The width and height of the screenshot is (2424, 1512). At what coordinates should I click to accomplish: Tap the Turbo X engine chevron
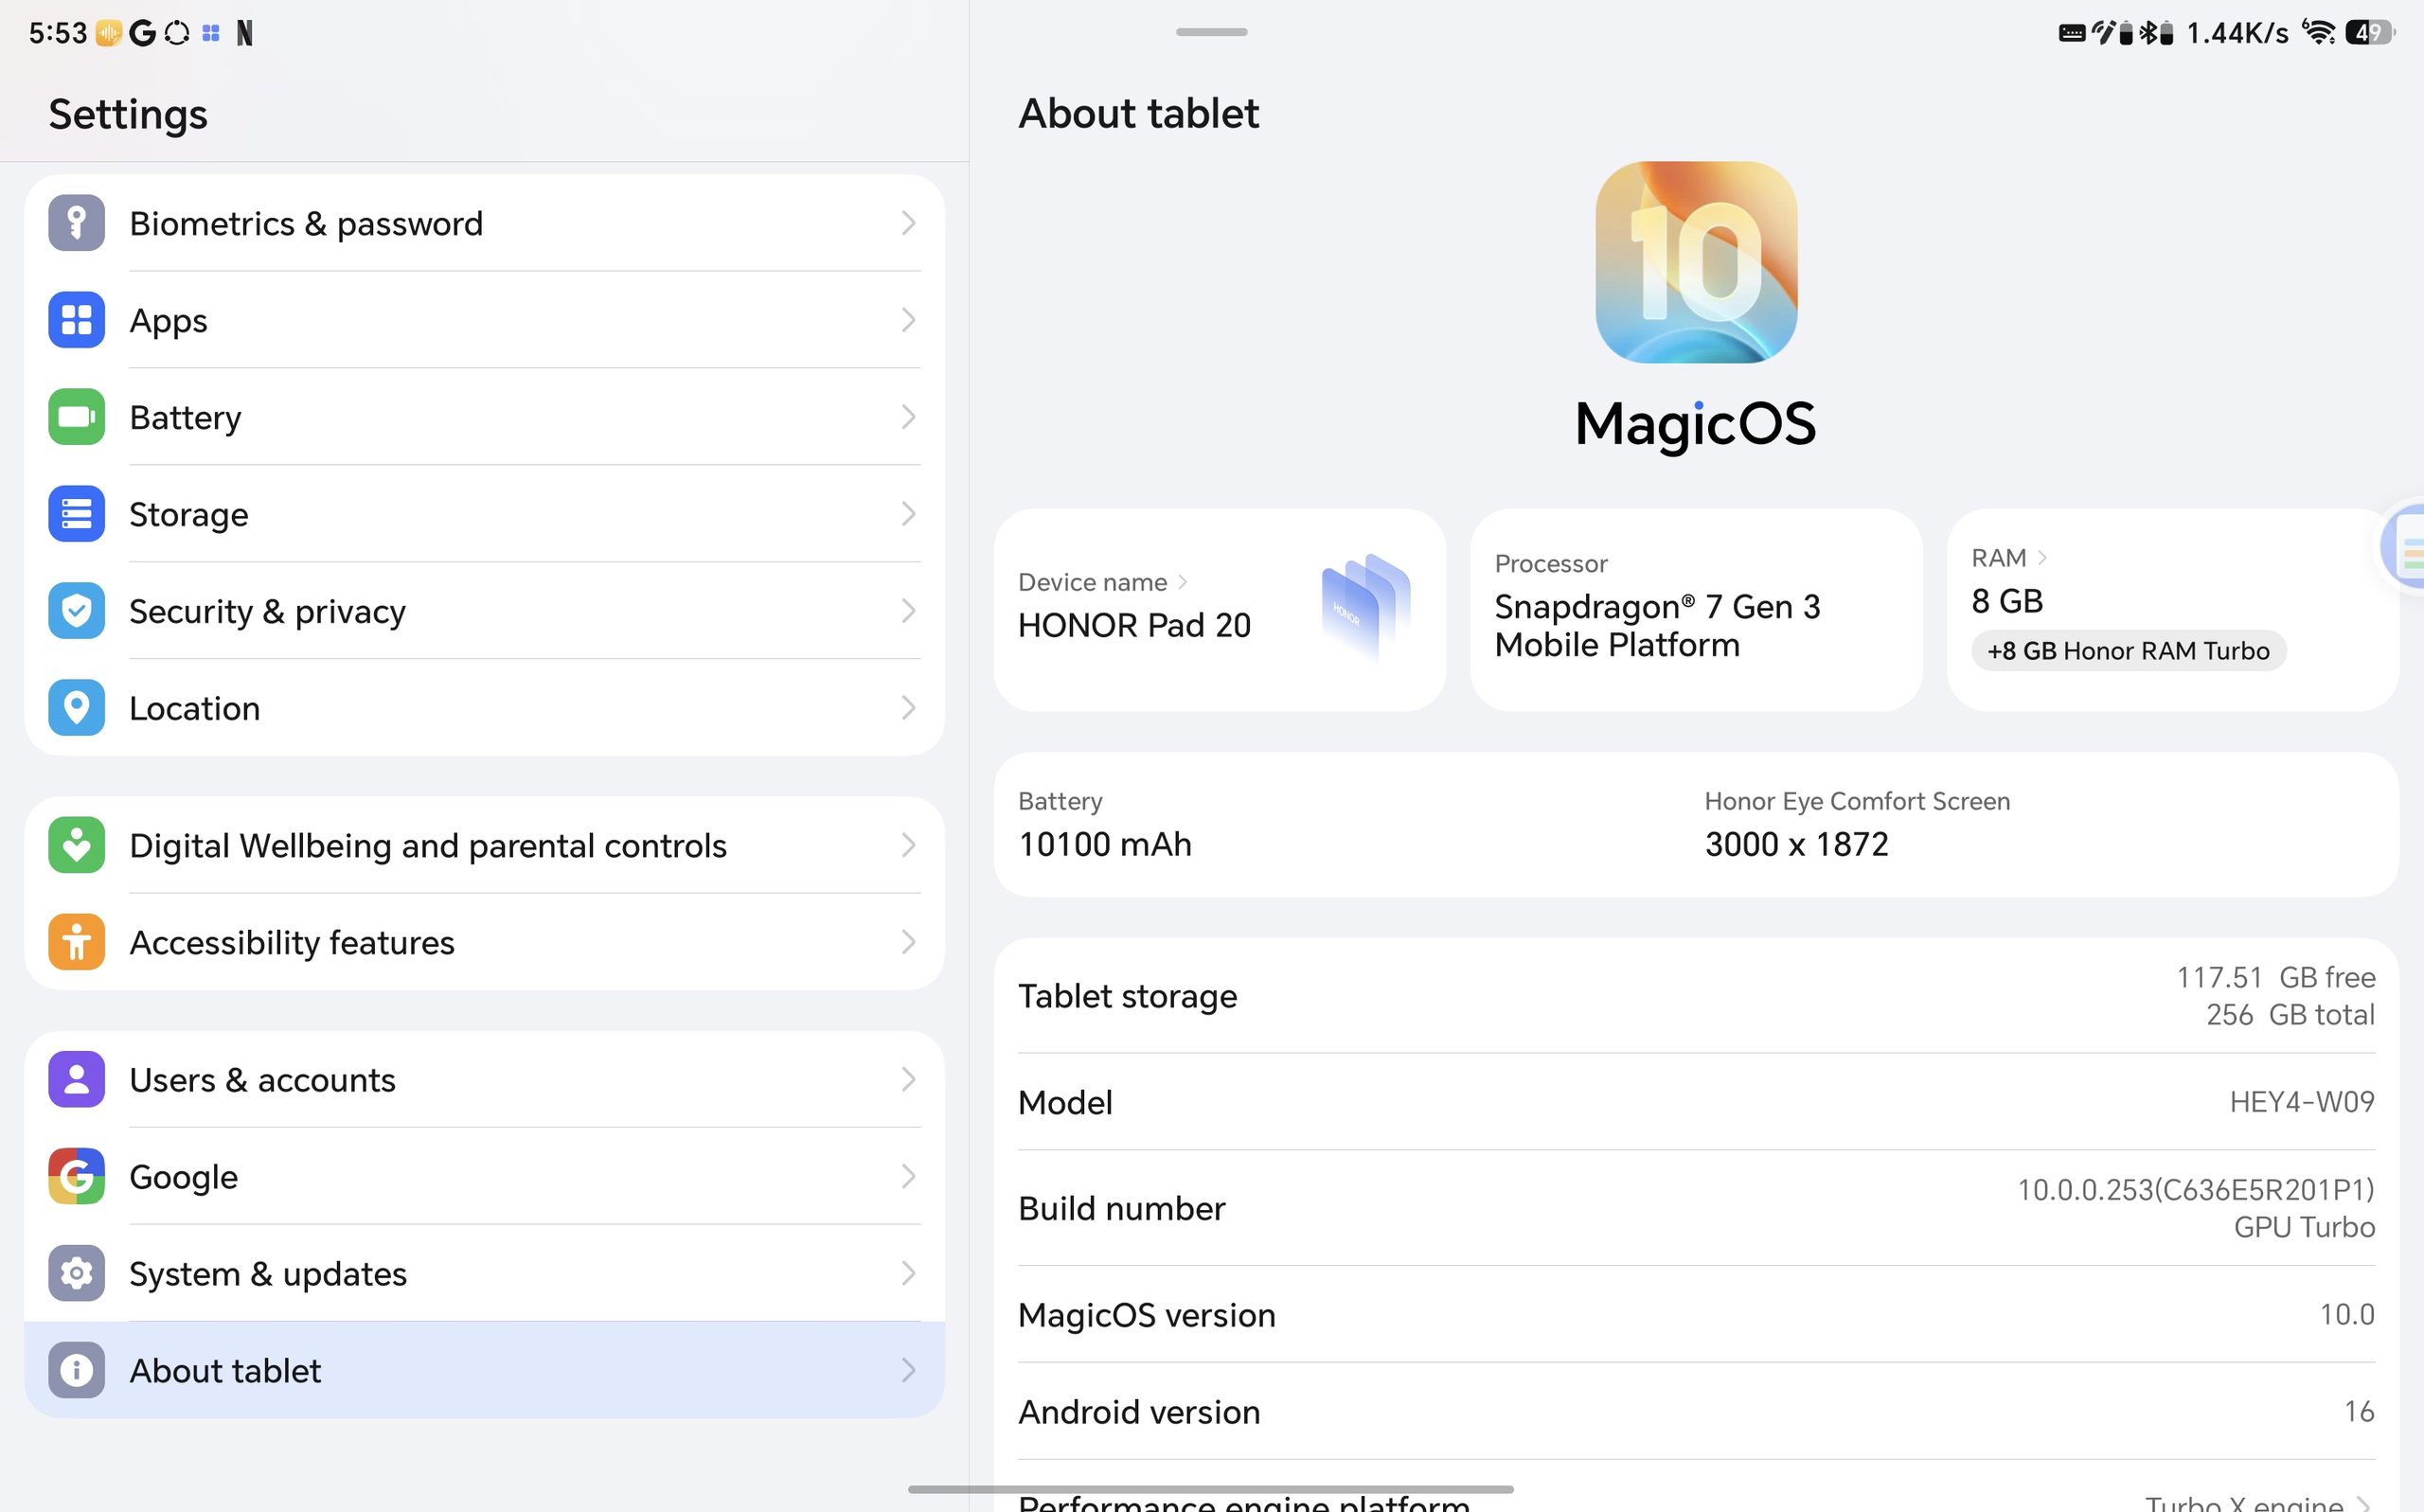(x=2363, y=1504)
